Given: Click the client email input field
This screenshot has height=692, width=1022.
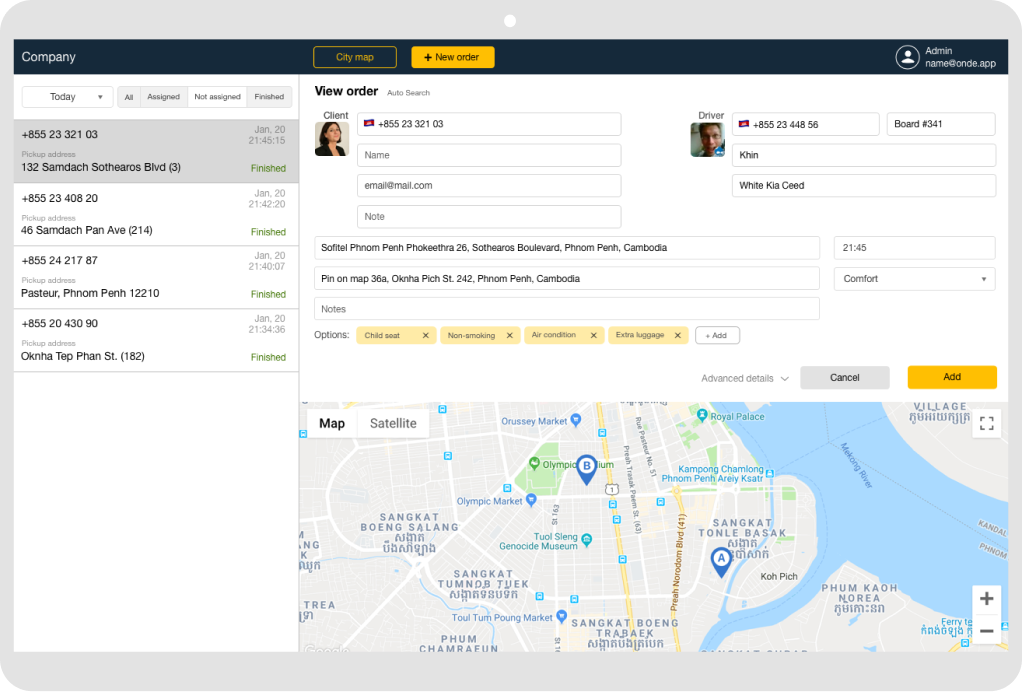Looking at the screenshot, I should pyautogui.click(x=489, y=186).
